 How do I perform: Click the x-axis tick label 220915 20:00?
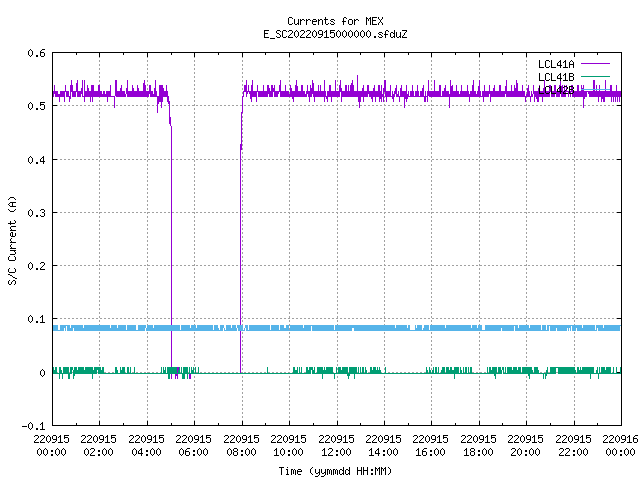coord(525,446)
